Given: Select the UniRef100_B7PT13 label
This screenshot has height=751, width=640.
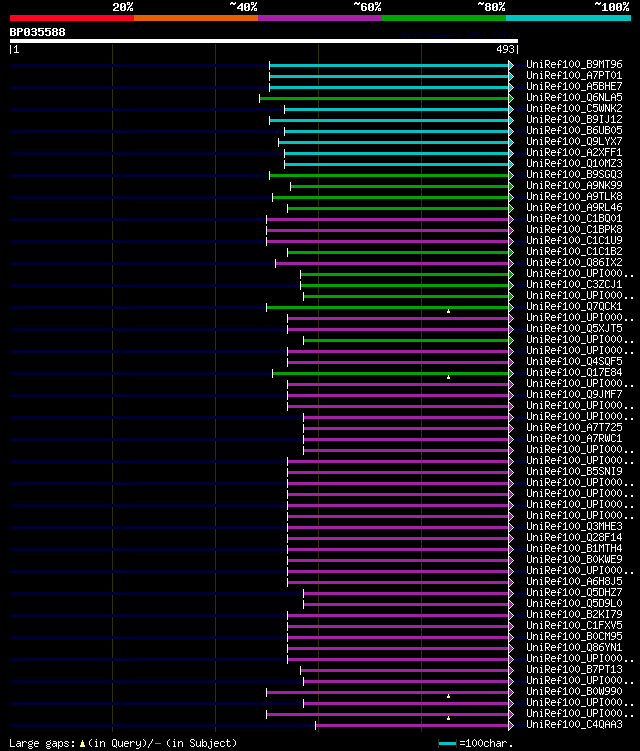Looking at the screenshot, I should pos(574,671).
